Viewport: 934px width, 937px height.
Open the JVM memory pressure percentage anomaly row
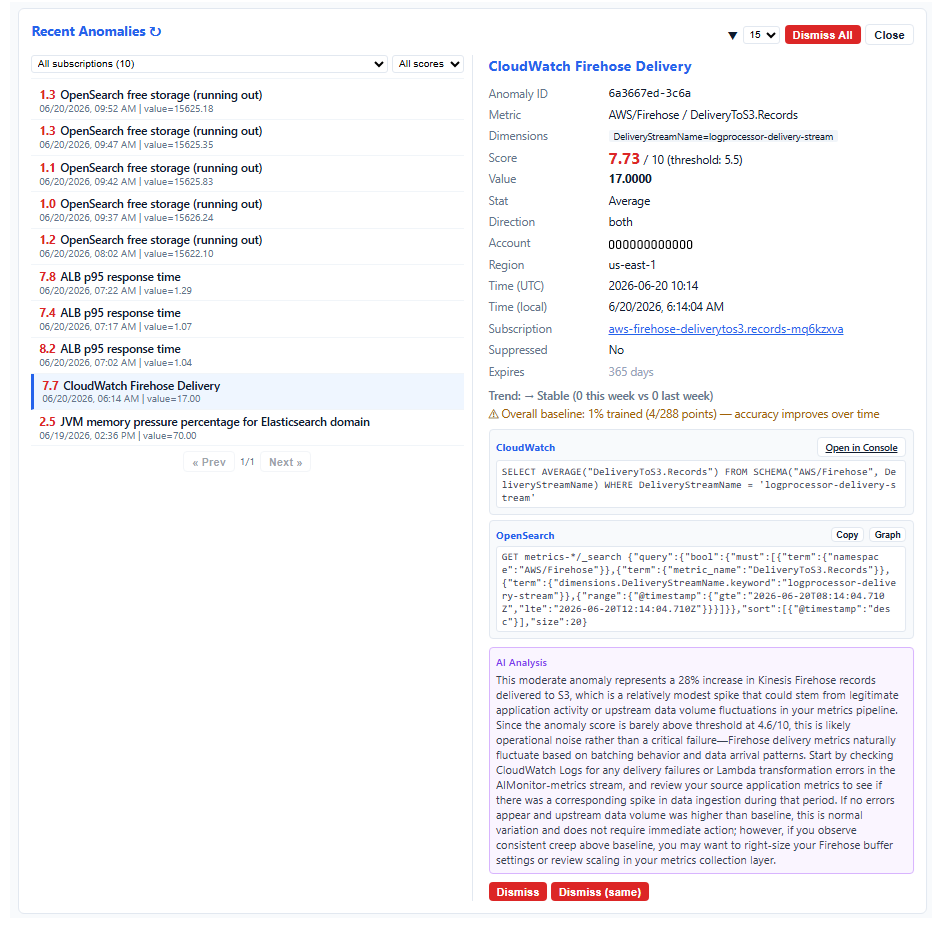247,428
